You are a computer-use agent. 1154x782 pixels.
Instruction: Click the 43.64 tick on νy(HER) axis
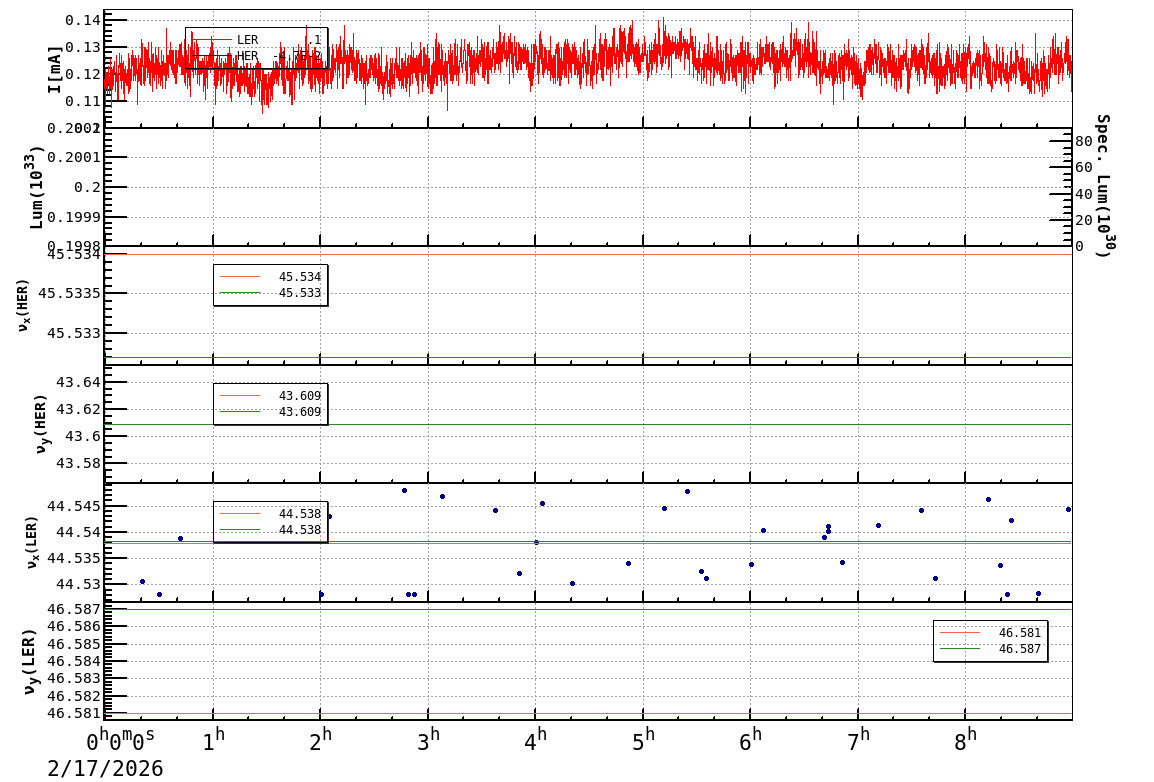coord(77,382)
